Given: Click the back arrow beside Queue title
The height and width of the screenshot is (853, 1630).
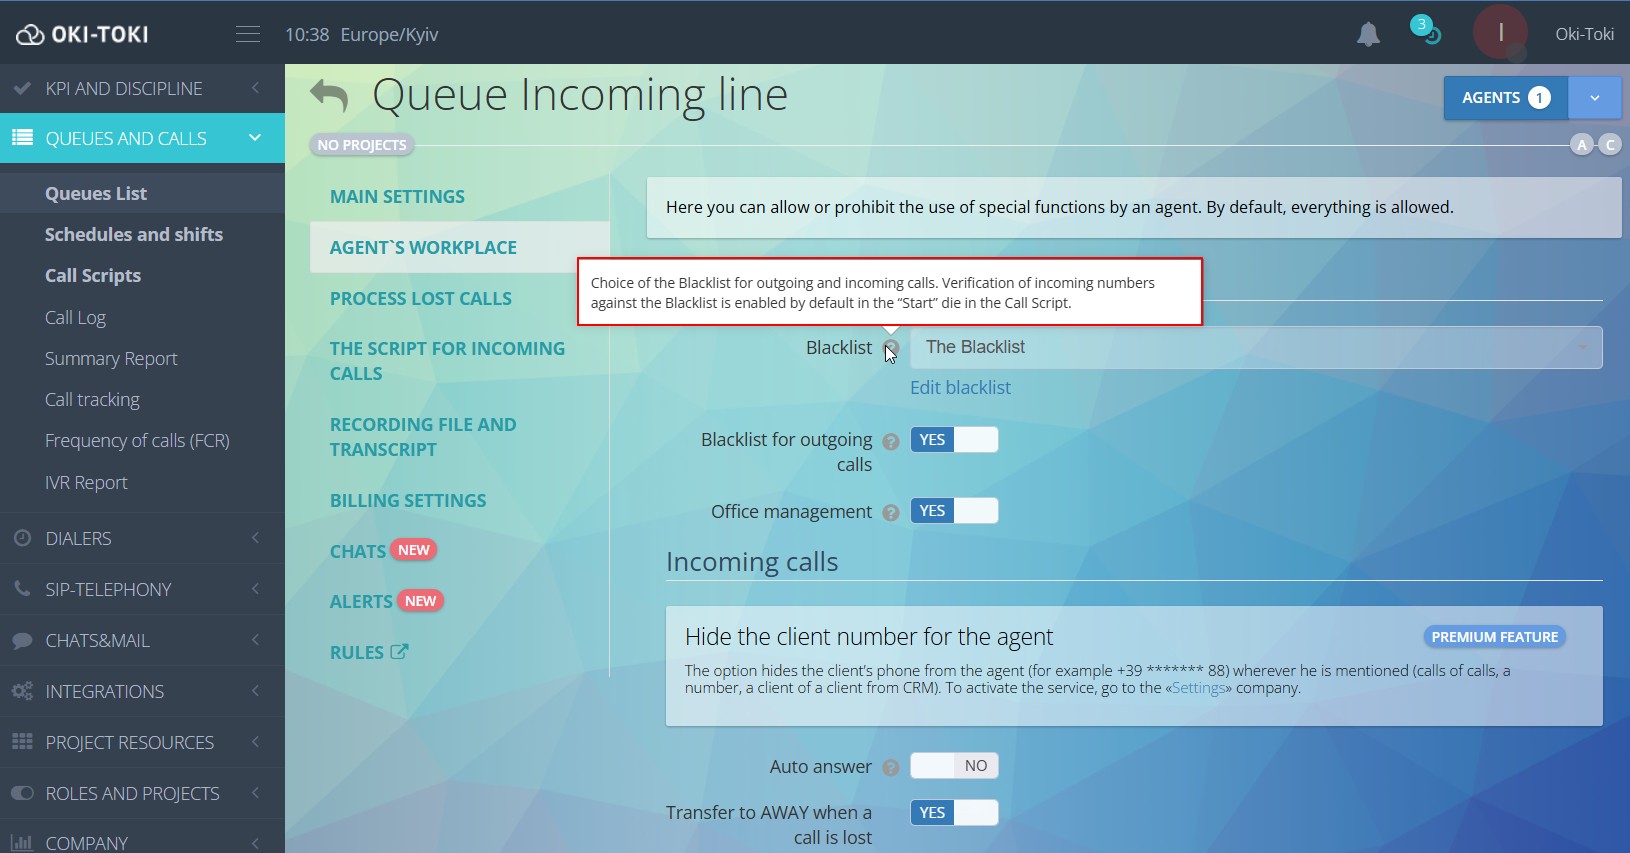Looking at the screenshot, I should (329, 96).
